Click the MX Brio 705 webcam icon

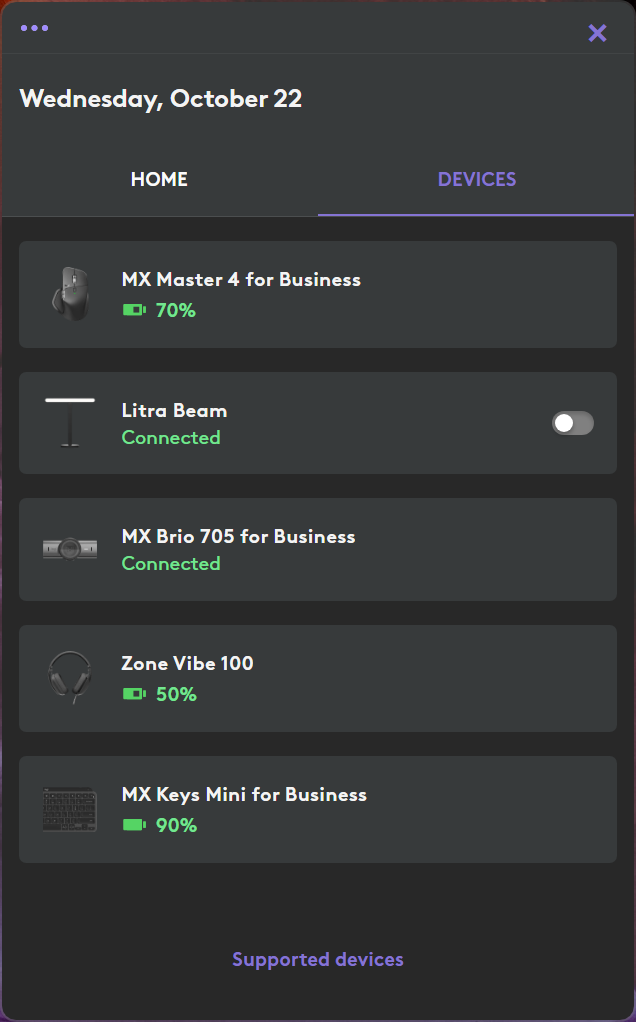pyautogui.click(x=70, y=549)
